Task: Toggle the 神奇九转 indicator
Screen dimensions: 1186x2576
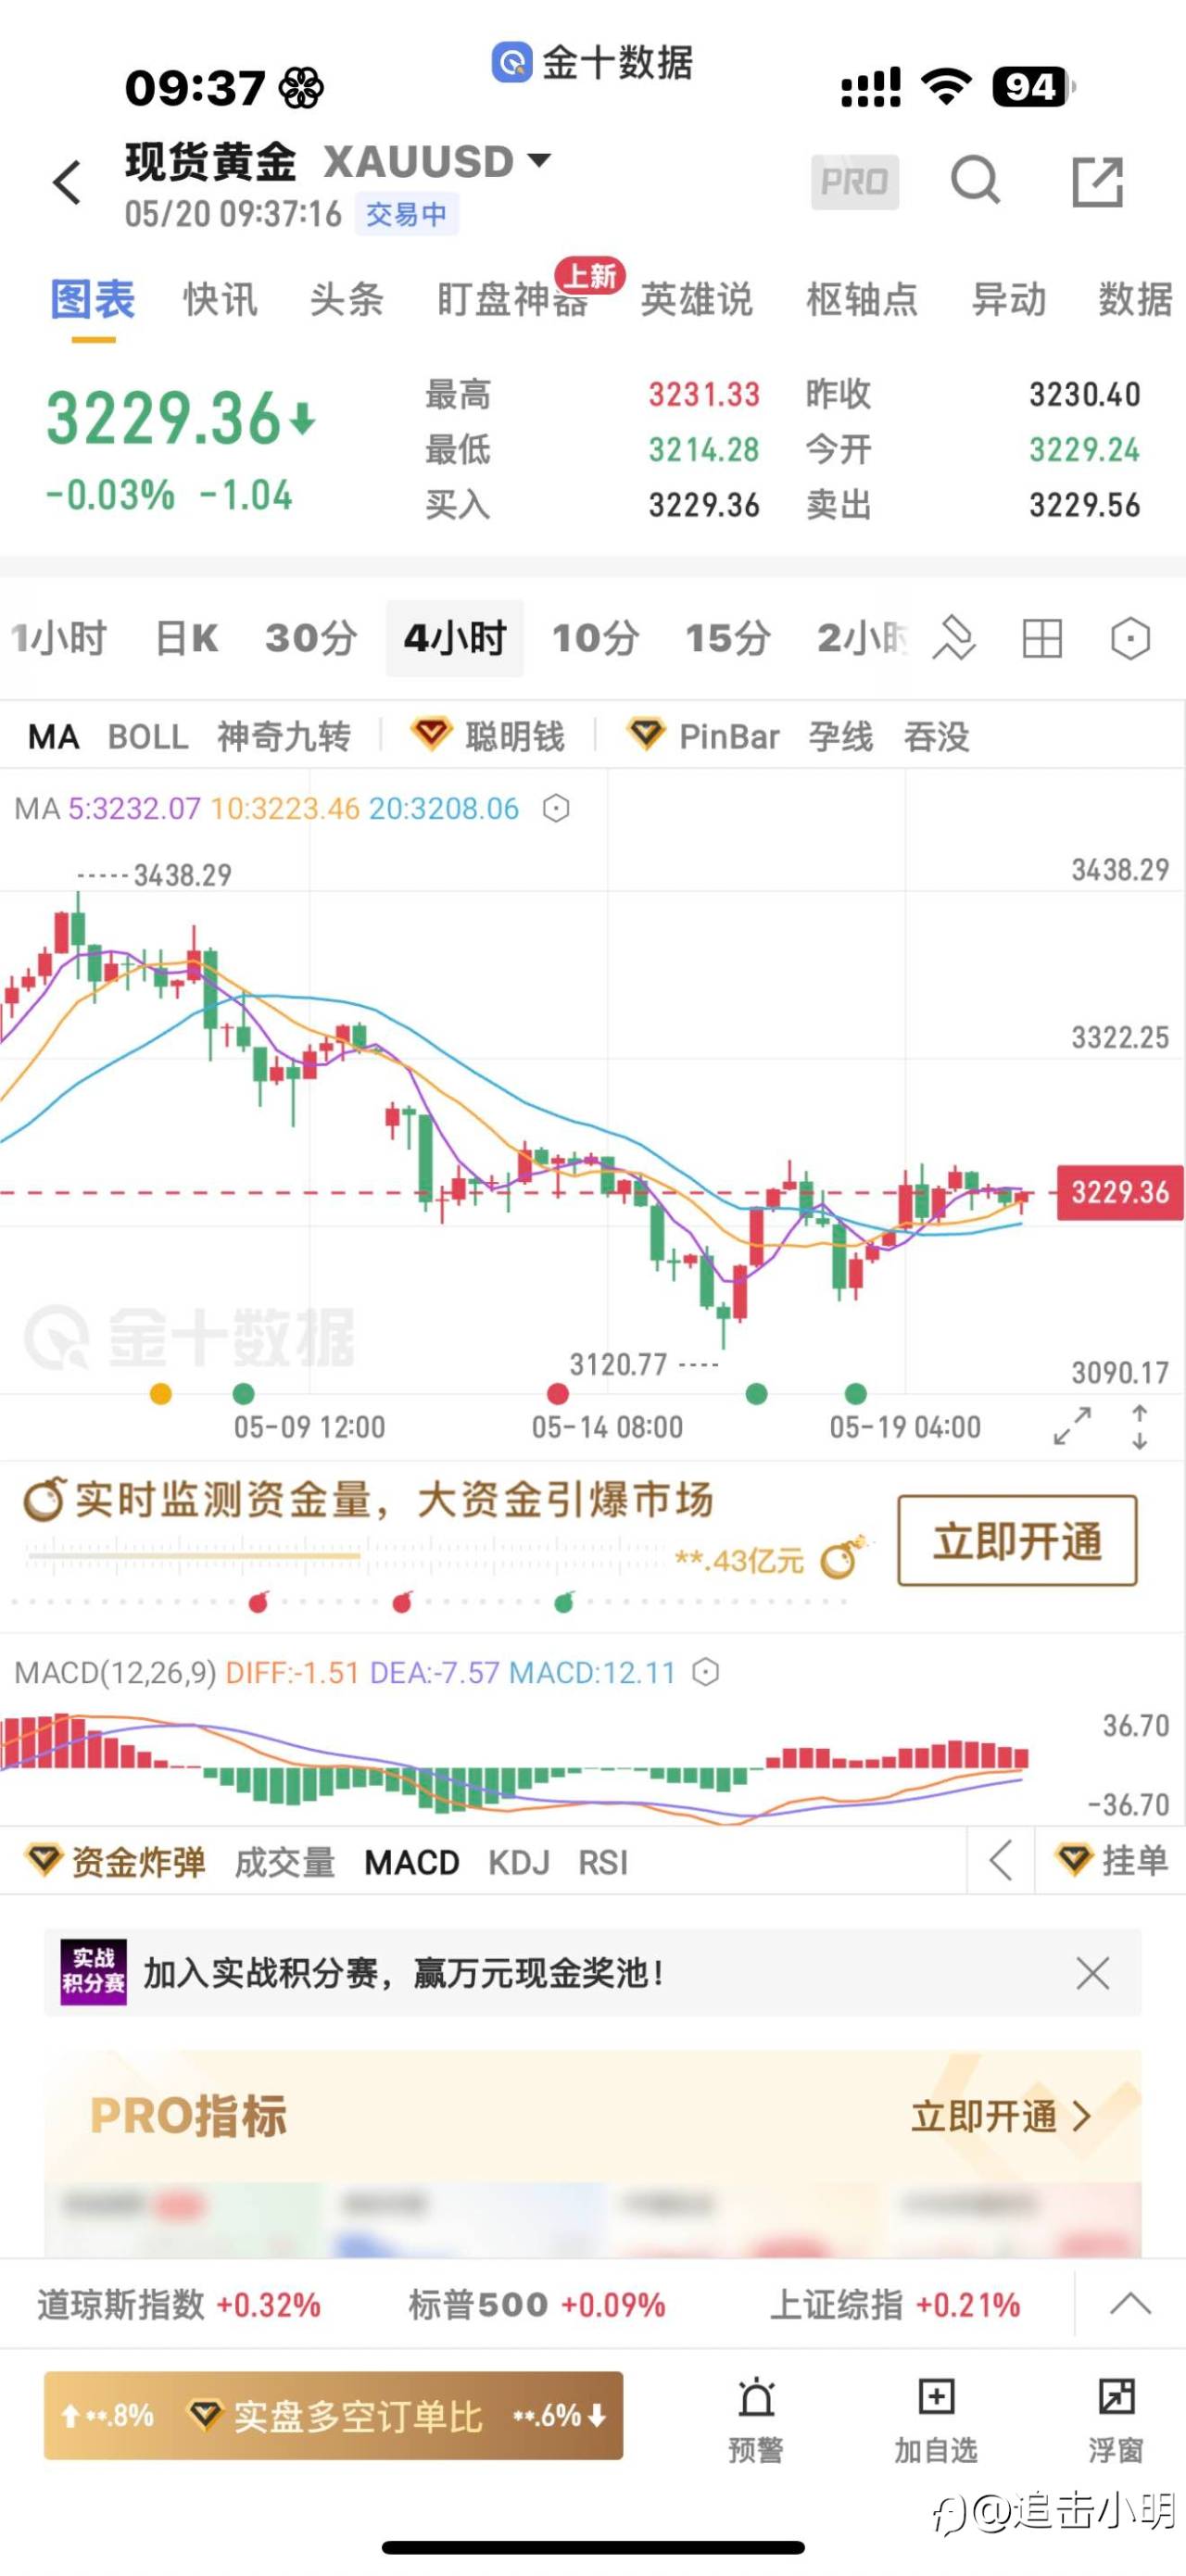Action: point(284,737)
